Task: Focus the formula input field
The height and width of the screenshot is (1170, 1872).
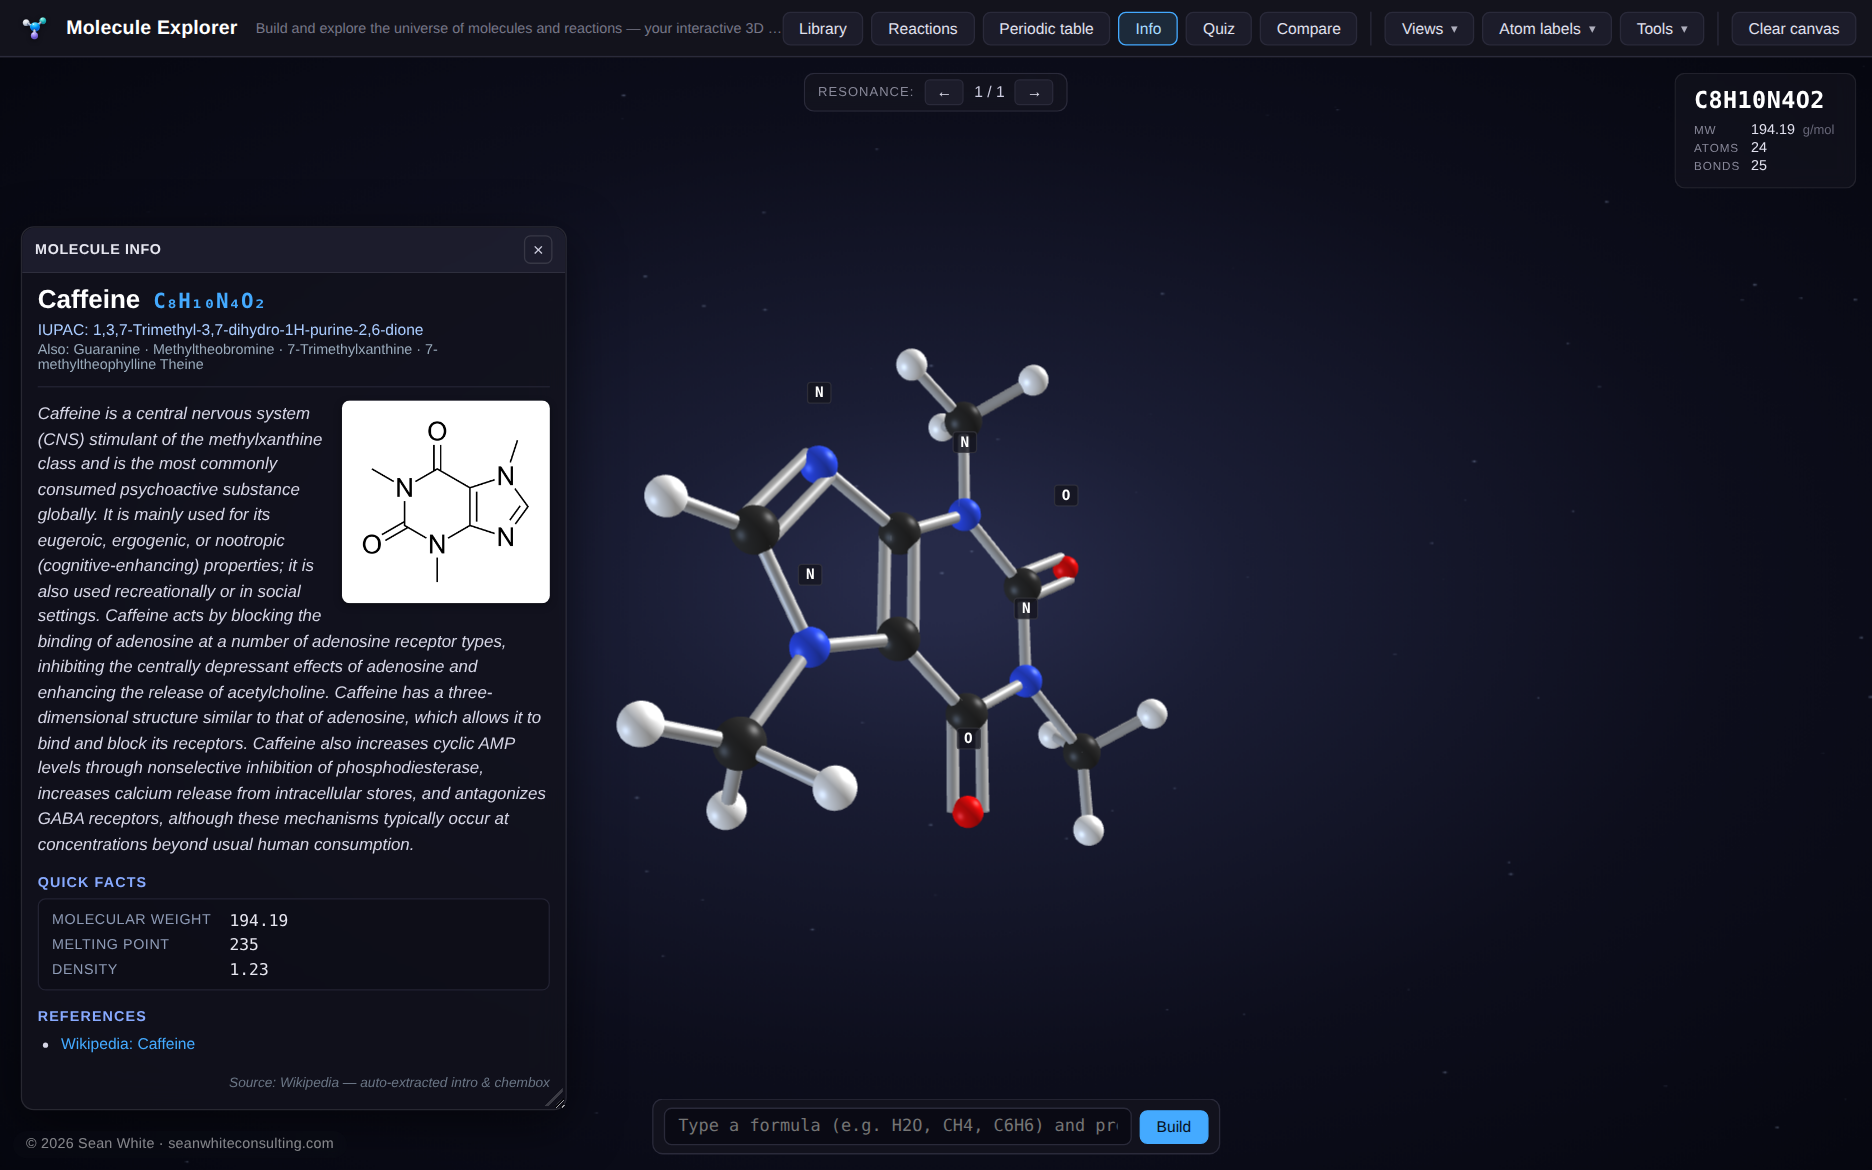Action: [897, 1126]
